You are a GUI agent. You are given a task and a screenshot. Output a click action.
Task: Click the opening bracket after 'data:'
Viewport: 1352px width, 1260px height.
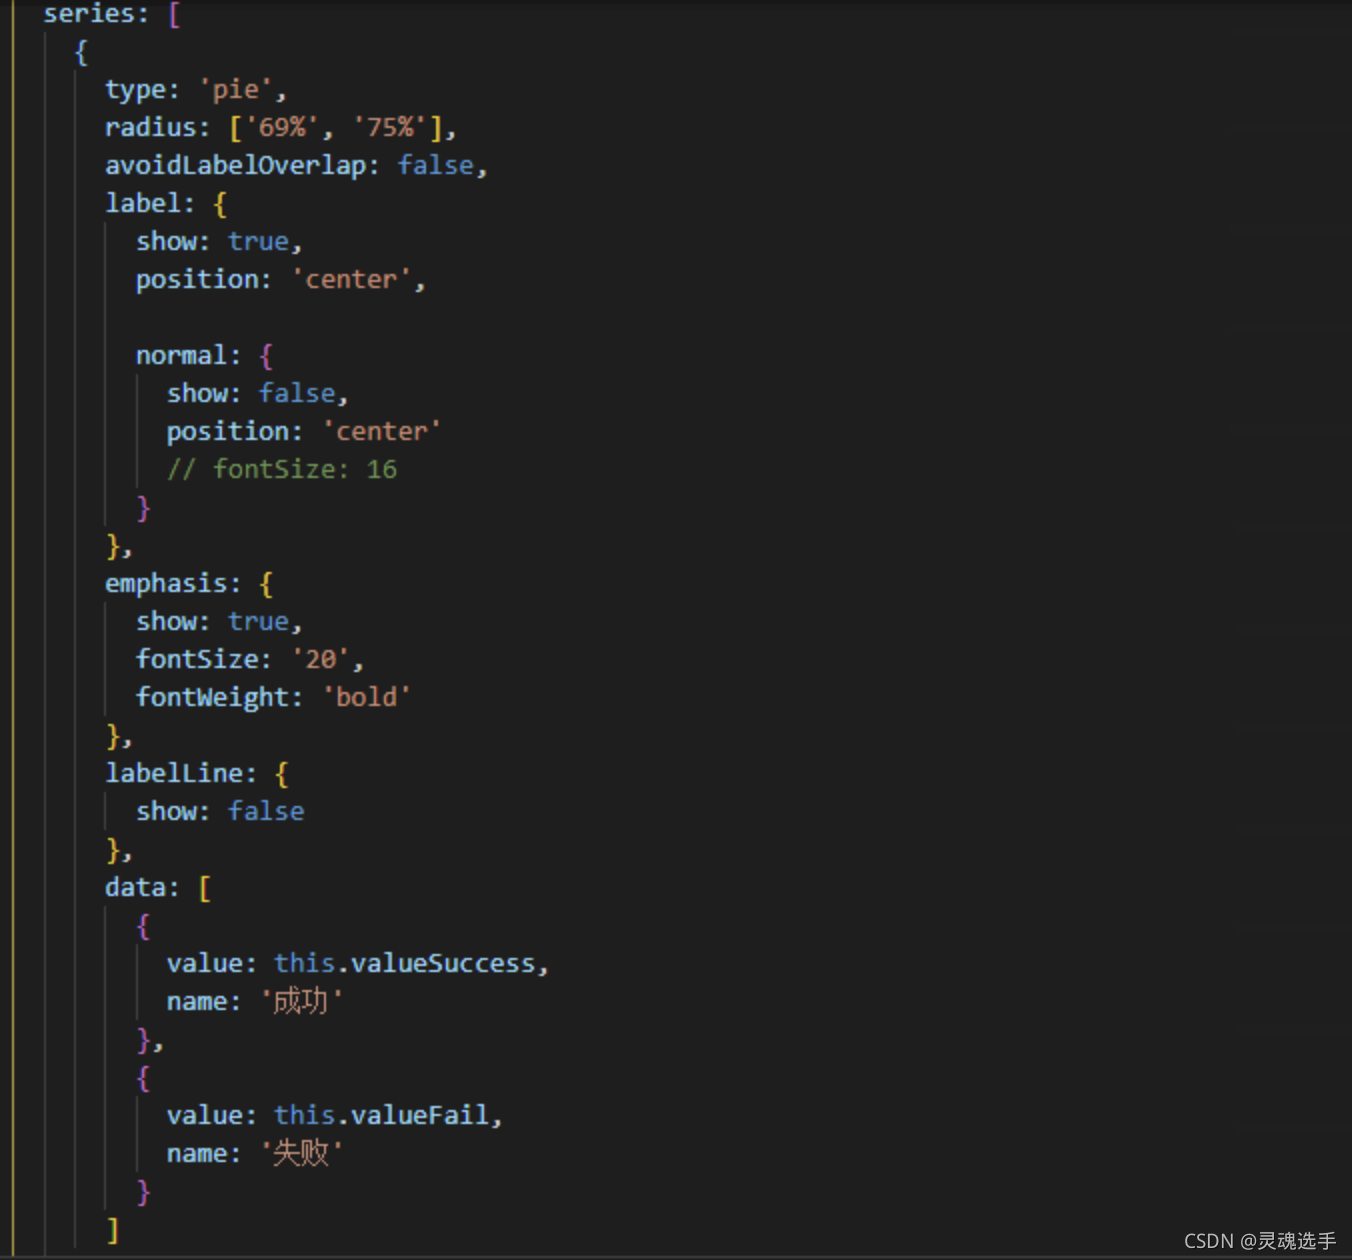[205, 887]
